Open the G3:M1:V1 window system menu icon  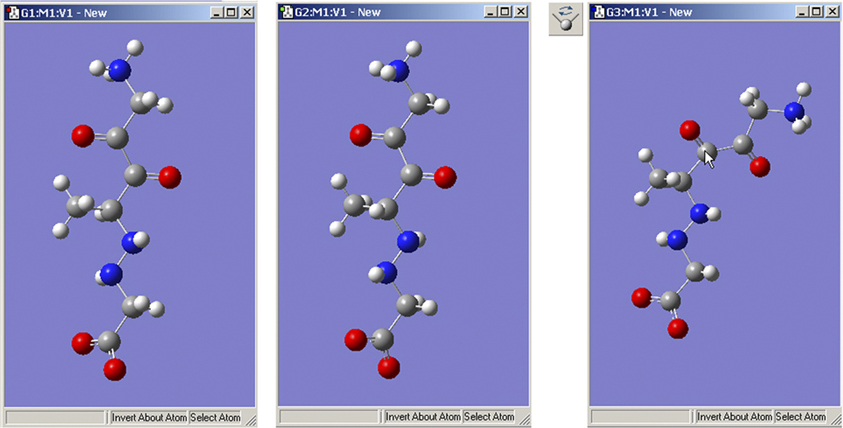[598, 12]
